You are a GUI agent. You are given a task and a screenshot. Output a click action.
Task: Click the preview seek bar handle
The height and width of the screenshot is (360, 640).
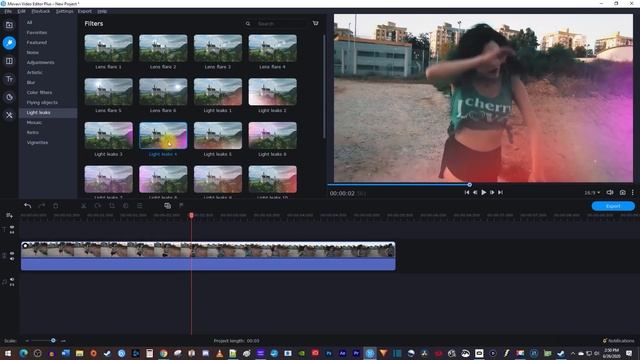[469, 185]
